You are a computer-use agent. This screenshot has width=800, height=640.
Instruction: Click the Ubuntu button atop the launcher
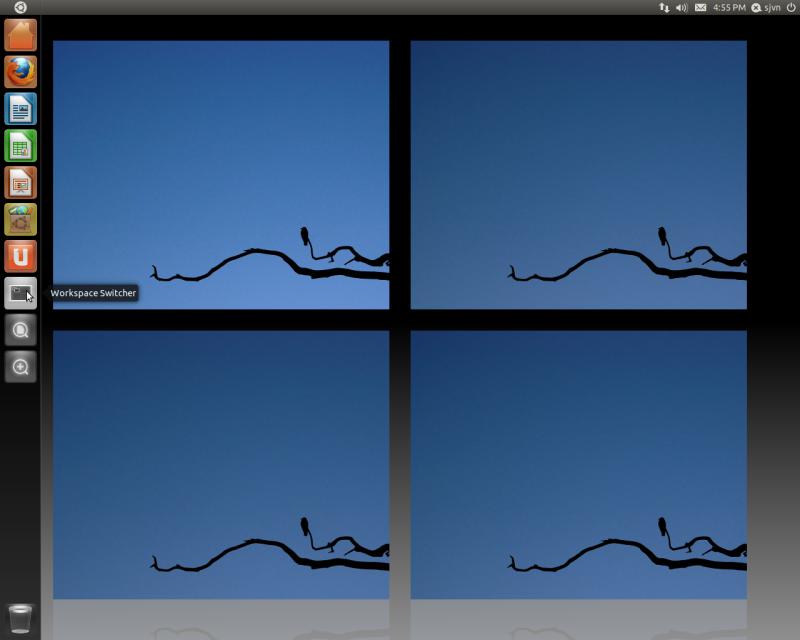coord(13,8)
